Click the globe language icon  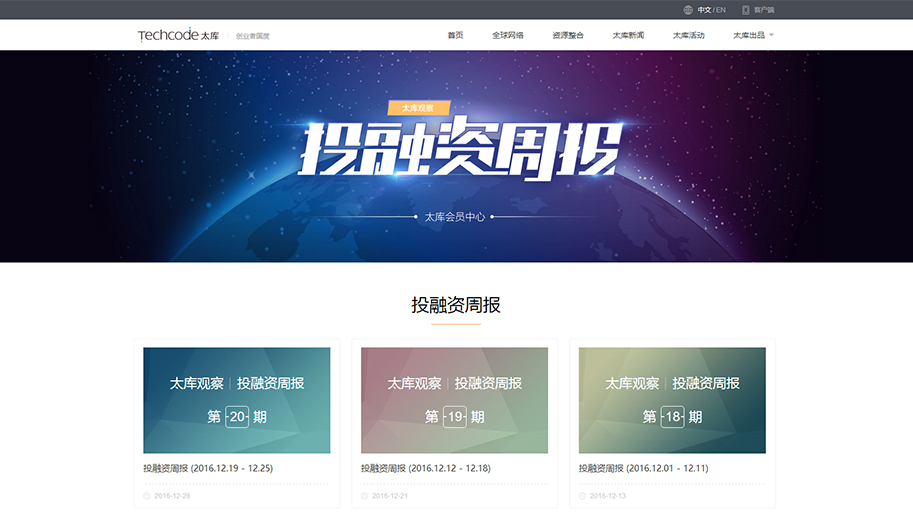coord(688,10)
